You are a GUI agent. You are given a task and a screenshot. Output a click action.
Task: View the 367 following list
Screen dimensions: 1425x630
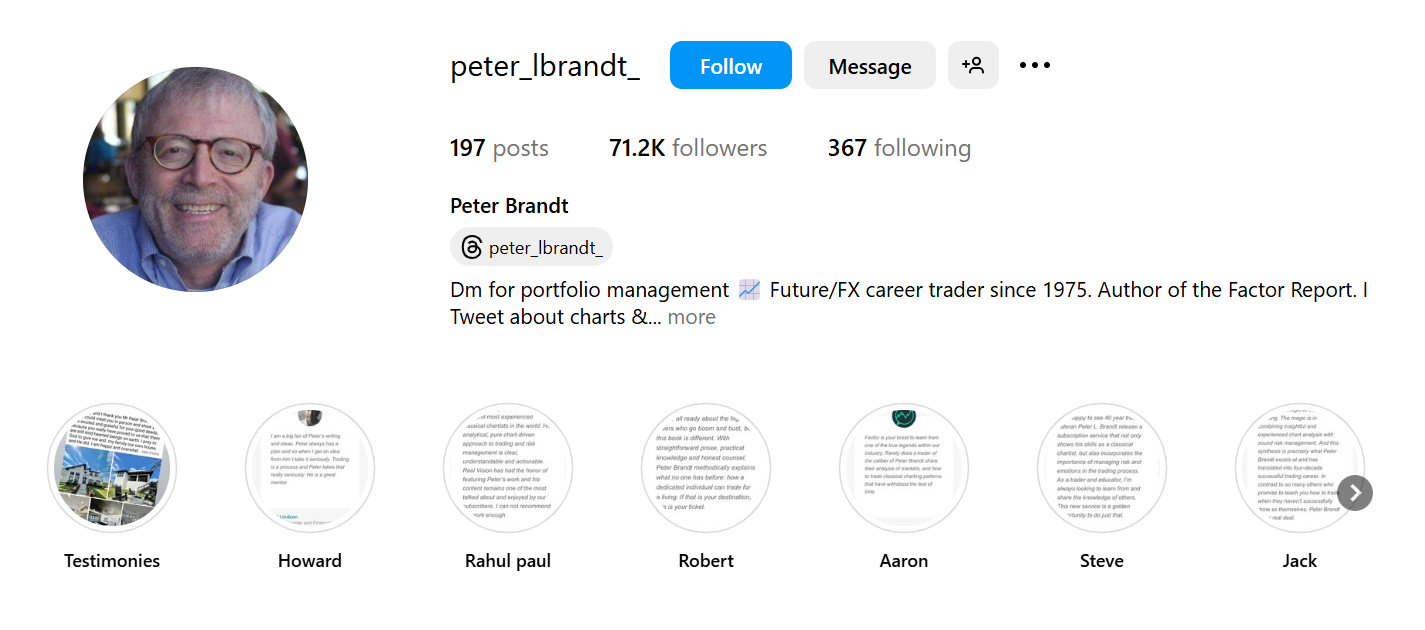pos(898,147)
